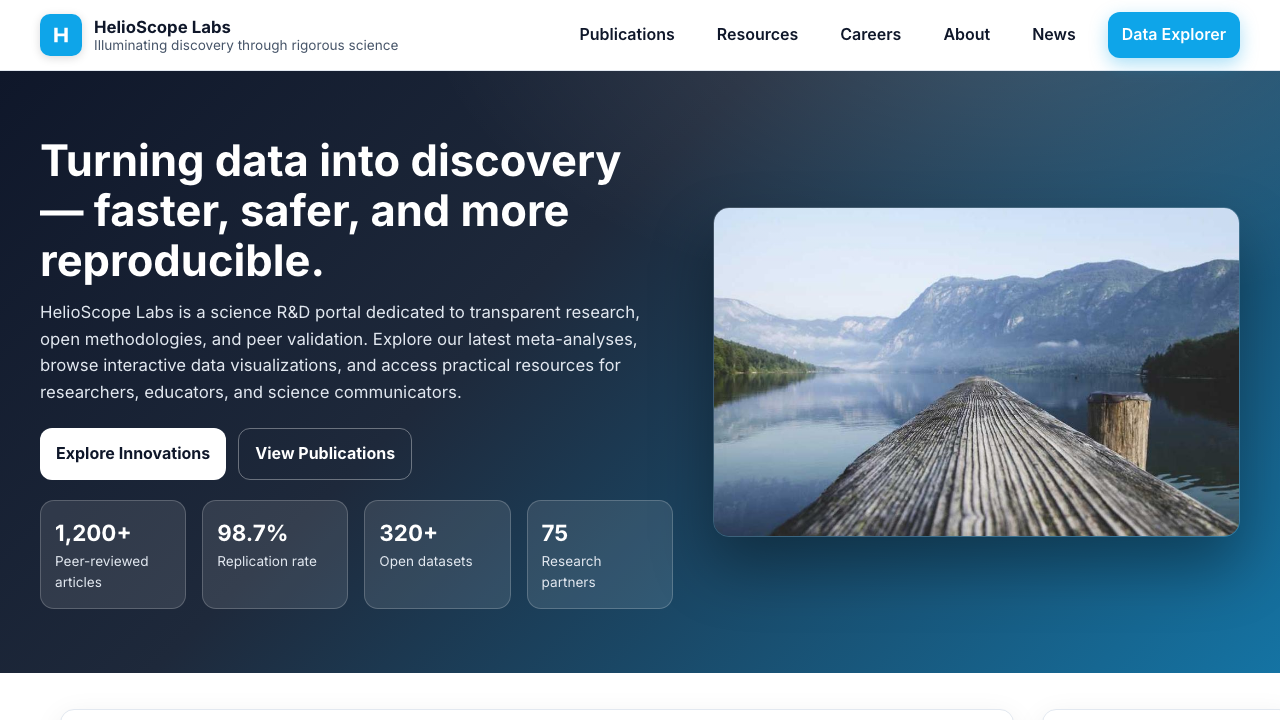Click the View Publications button
Viewport: 1280px width, 720px height.
(324, 453)
